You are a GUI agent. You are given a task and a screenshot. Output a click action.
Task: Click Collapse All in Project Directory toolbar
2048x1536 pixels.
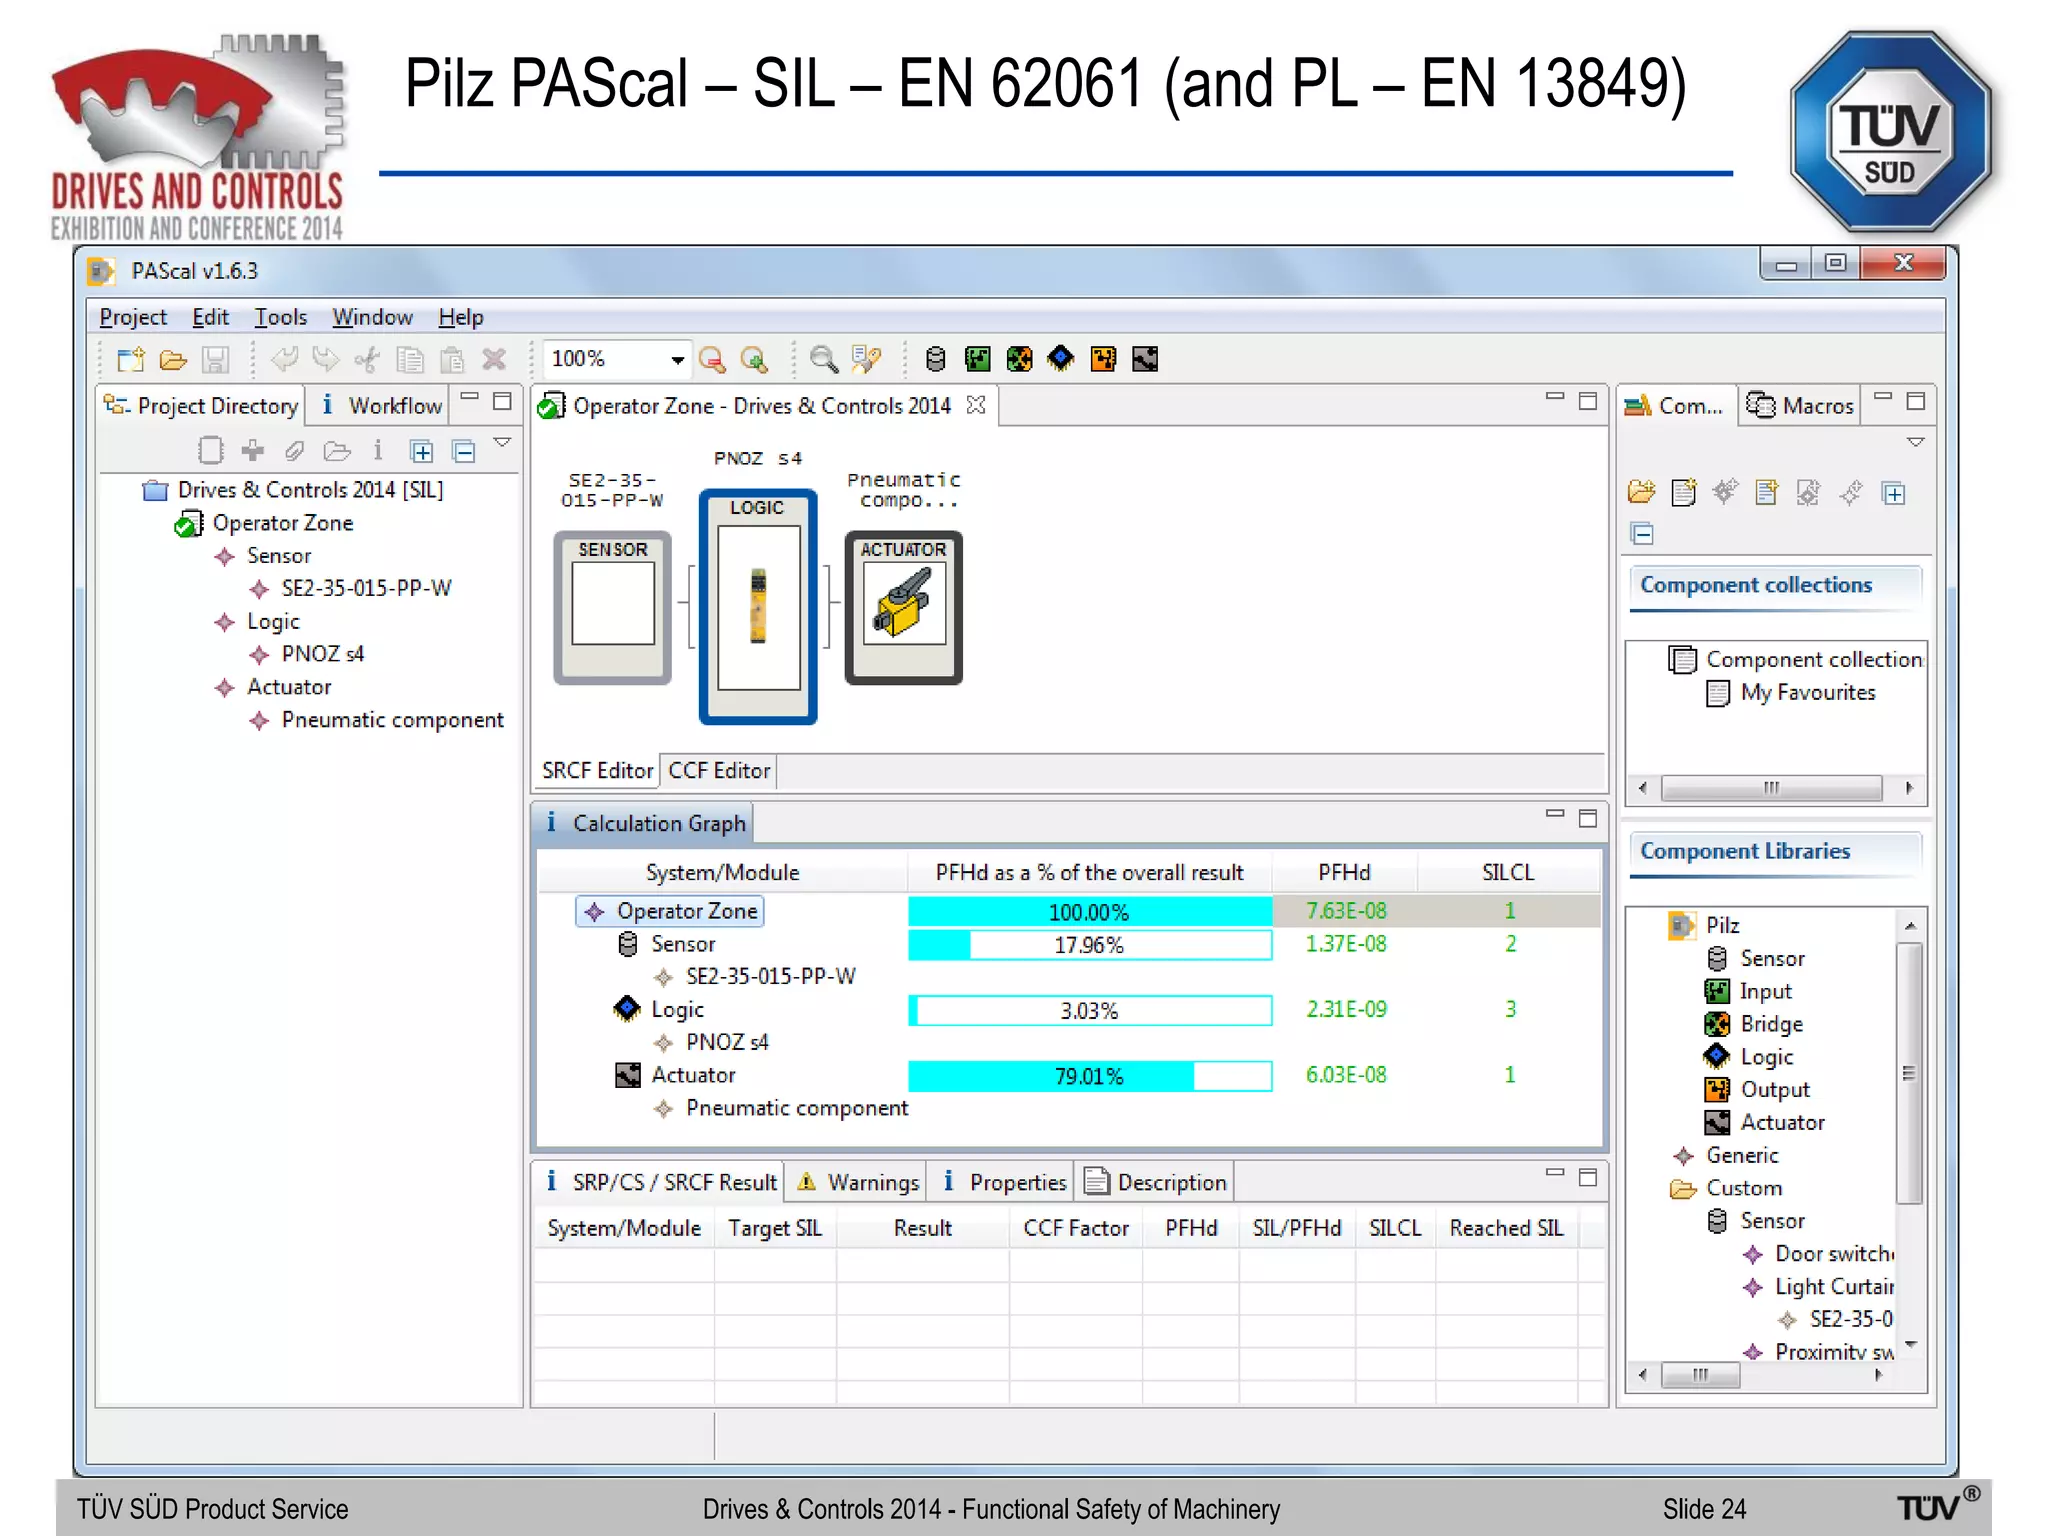pyautogui.click(x=464, y=451)
